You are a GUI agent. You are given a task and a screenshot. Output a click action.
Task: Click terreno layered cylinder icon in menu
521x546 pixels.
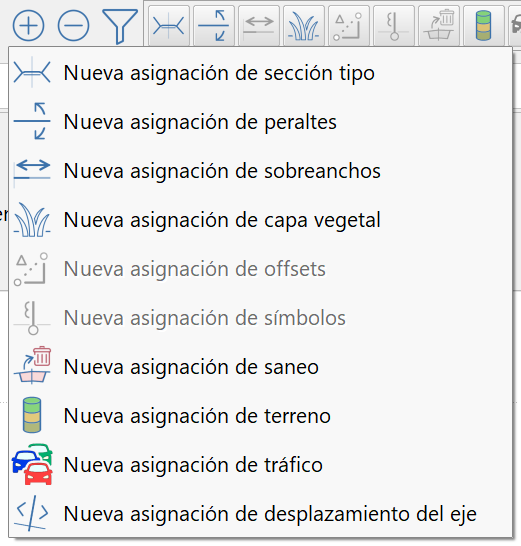(32, 415)
